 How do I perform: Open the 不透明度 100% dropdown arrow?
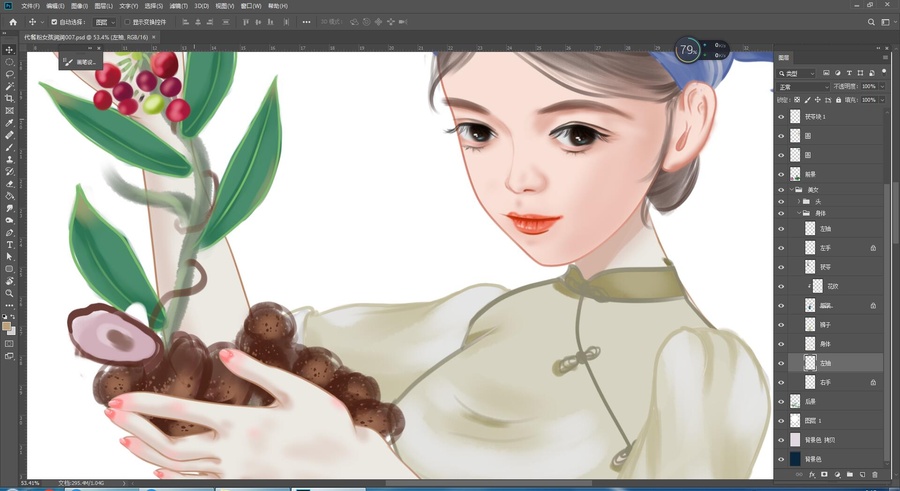pos(882,87)
